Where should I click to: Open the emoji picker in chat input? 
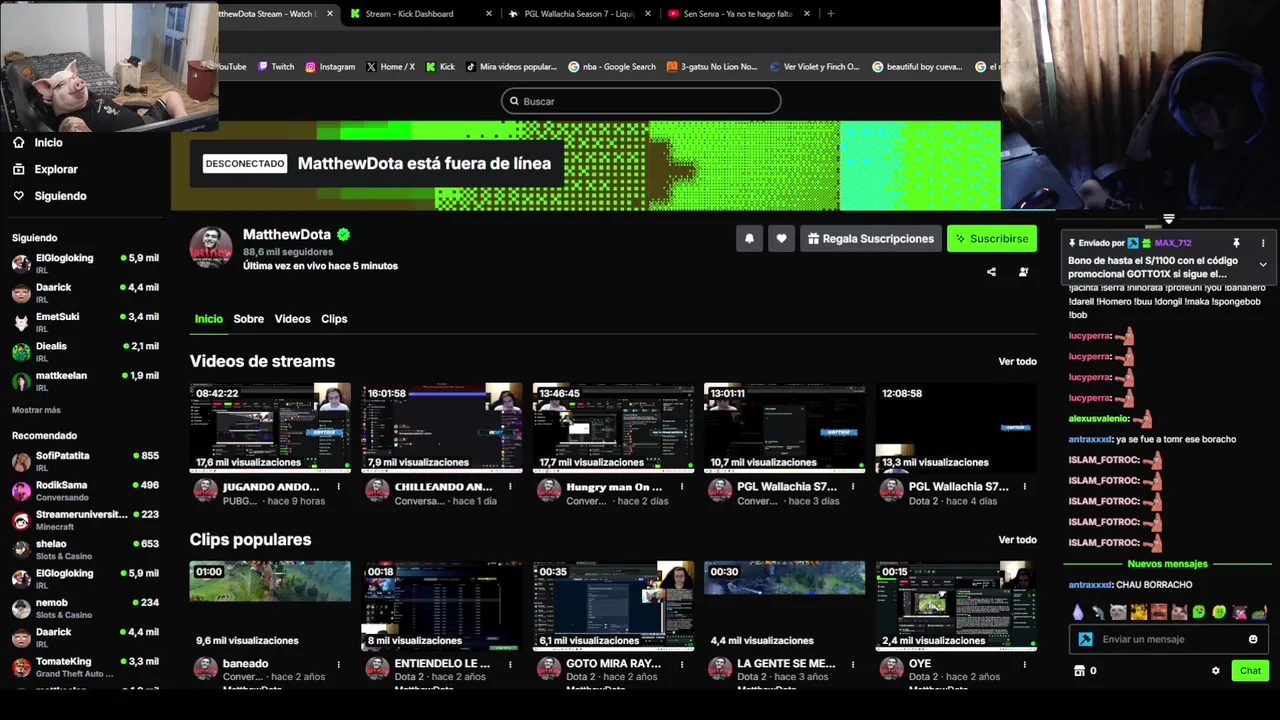click(x=1253, y=639)
